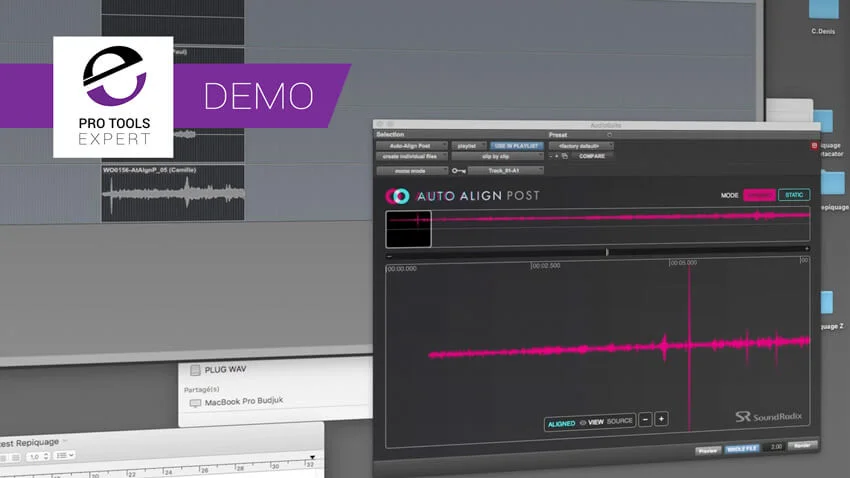Screen dimensions: 850x478
Task: Click the Preset circular menu icon
Action: click(609, 135)
